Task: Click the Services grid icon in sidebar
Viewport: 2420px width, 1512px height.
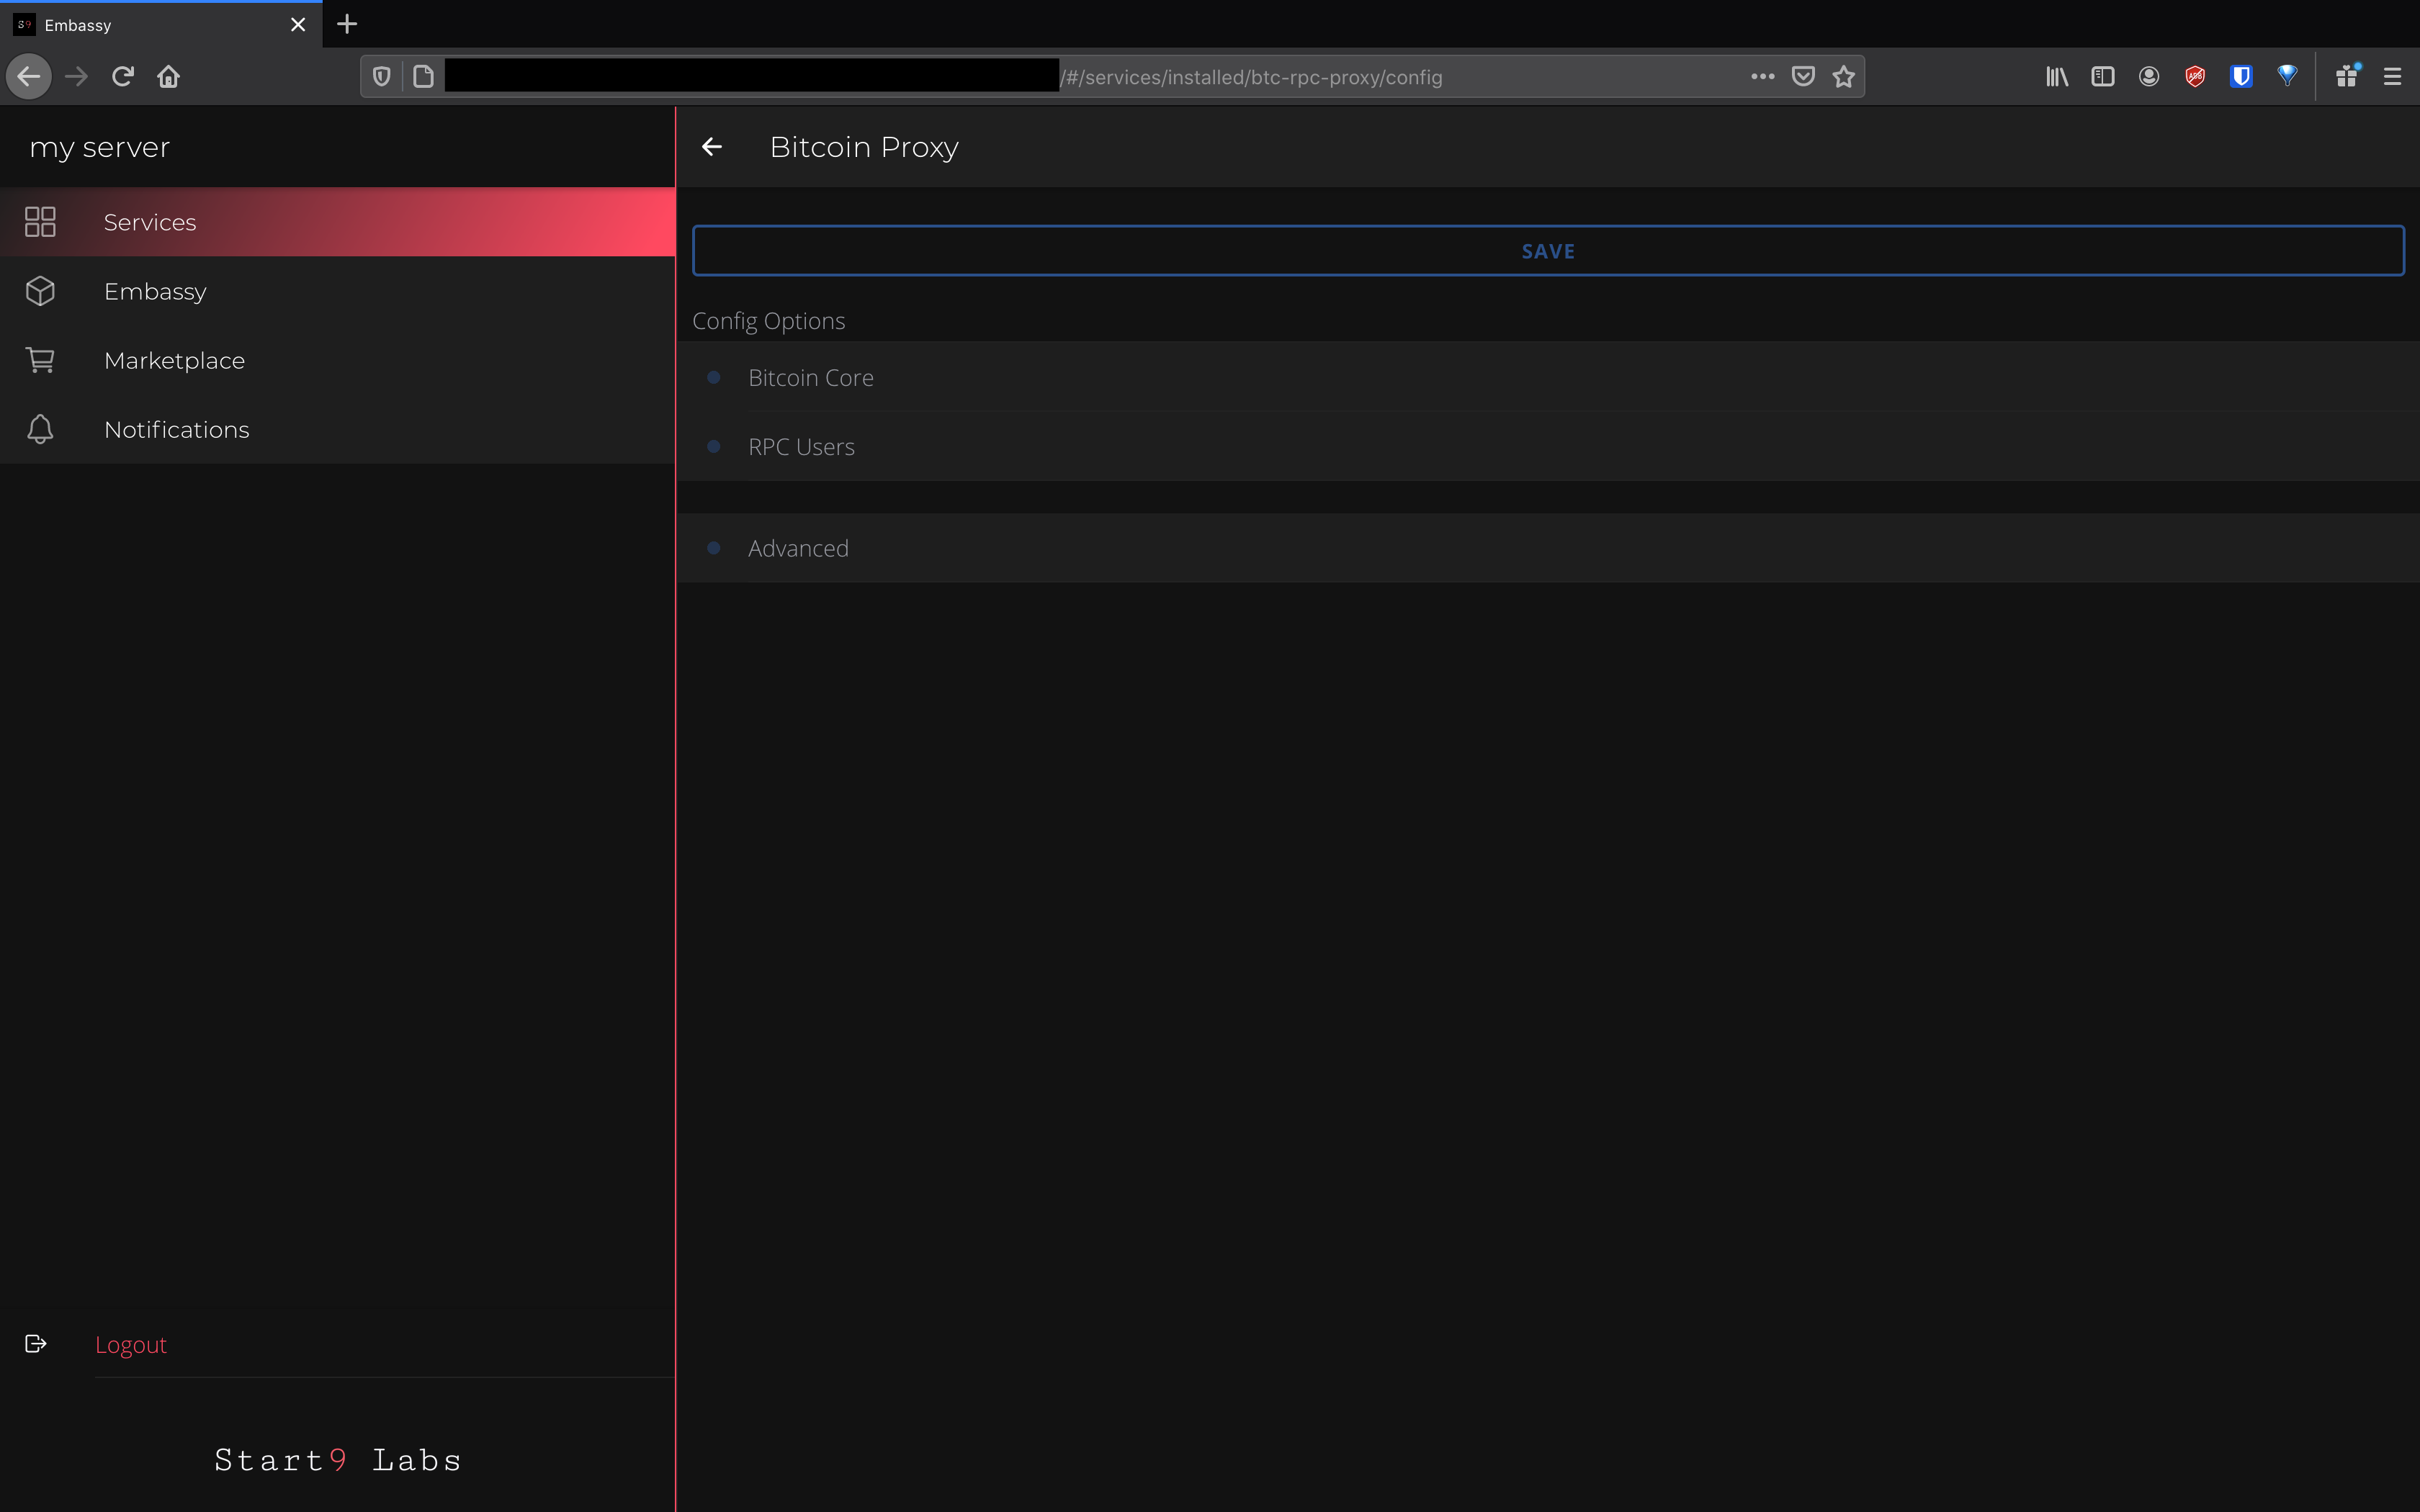Action: click(40, 222)
